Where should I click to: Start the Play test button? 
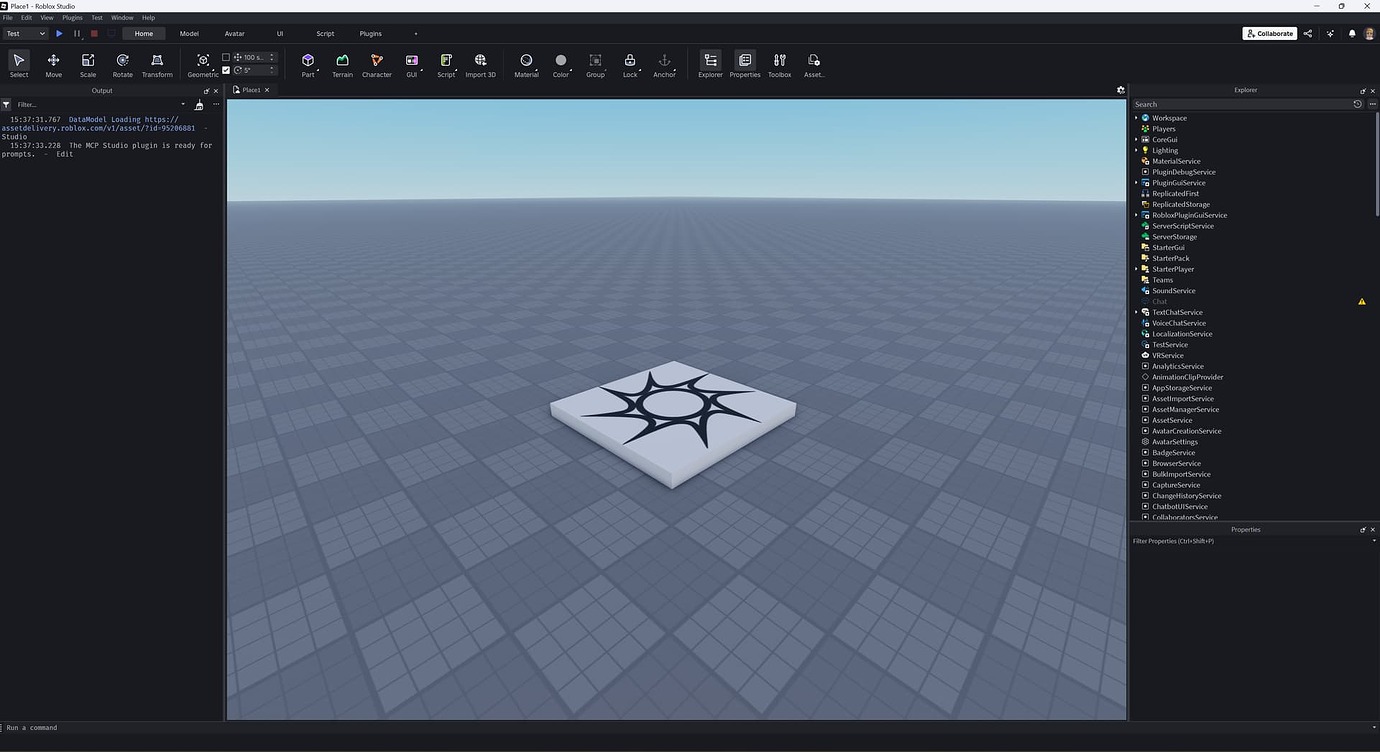tap(59, 33)
